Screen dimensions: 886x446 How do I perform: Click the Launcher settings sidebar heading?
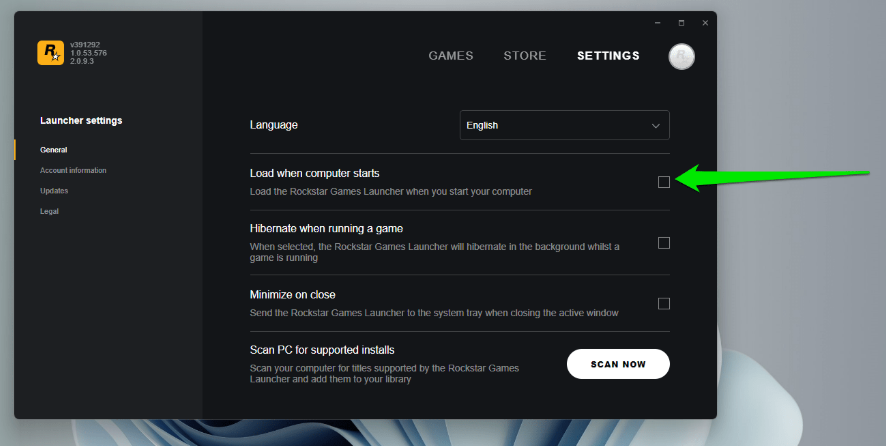(x=81, y=121)
